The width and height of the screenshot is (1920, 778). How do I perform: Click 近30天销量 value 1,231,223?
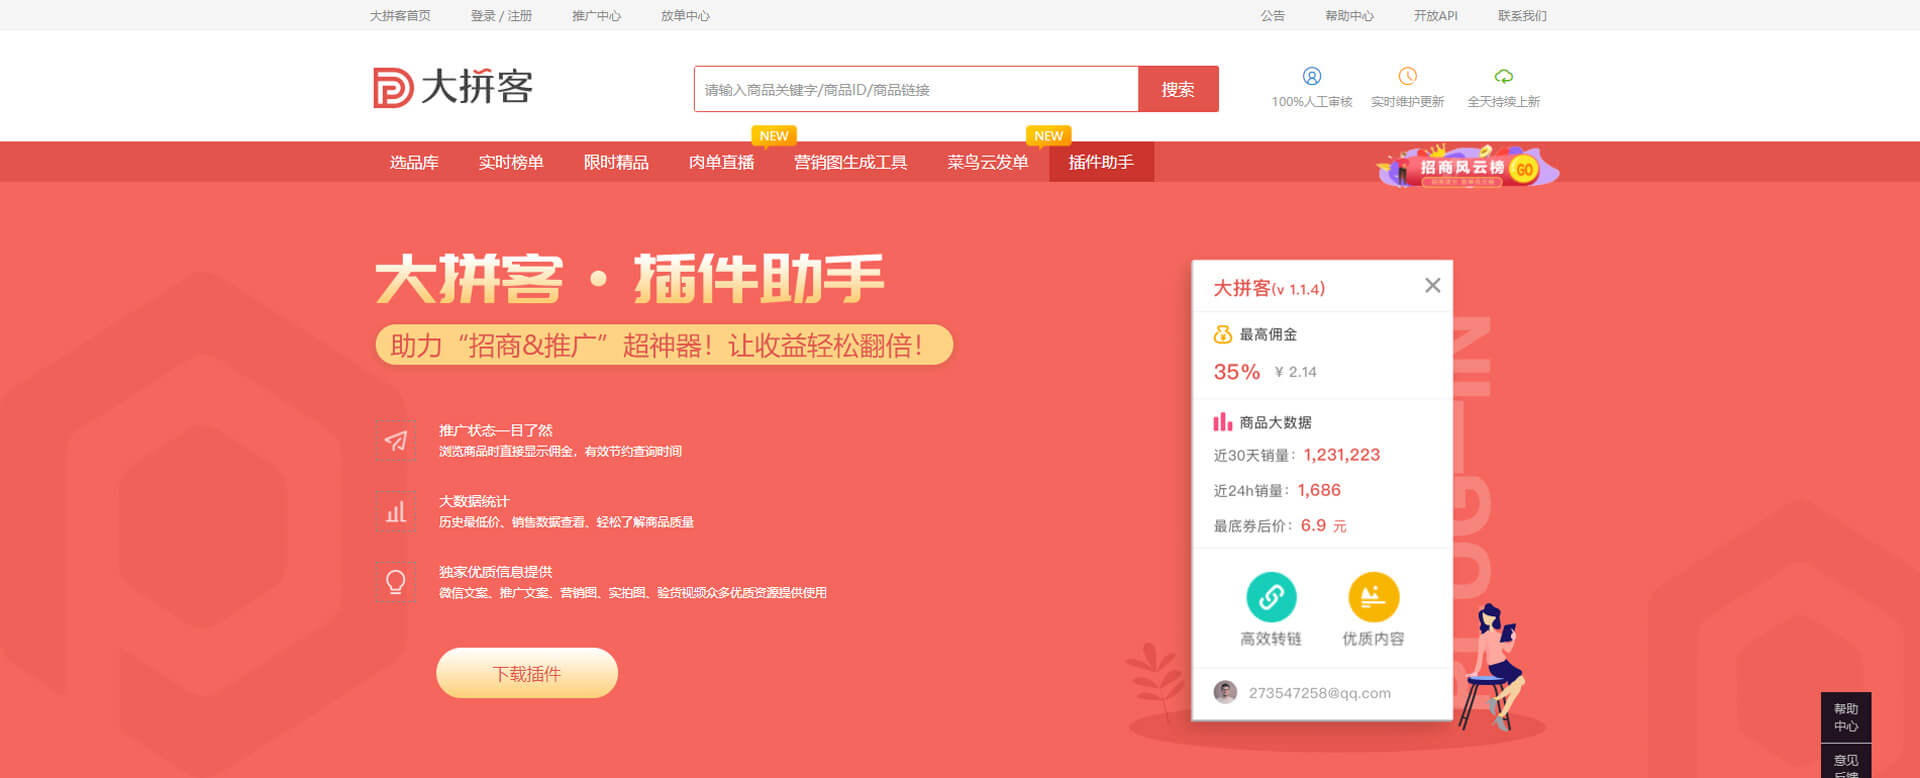click(1341, 455)
